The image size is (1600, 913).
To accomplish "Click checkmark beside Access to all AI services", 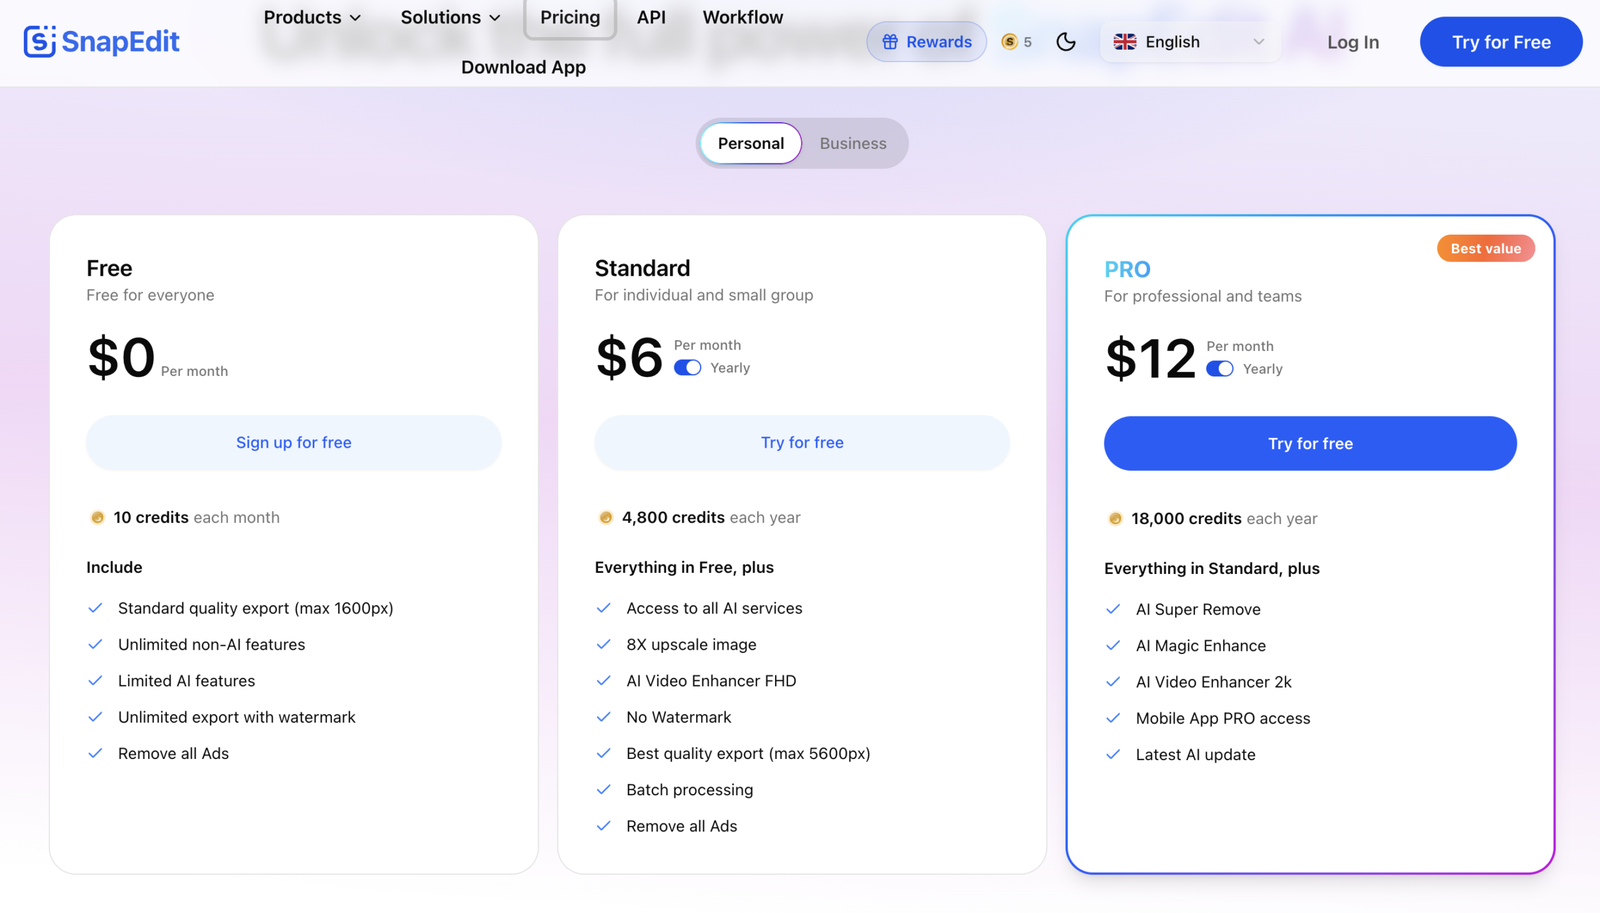I will click(603, 608).
